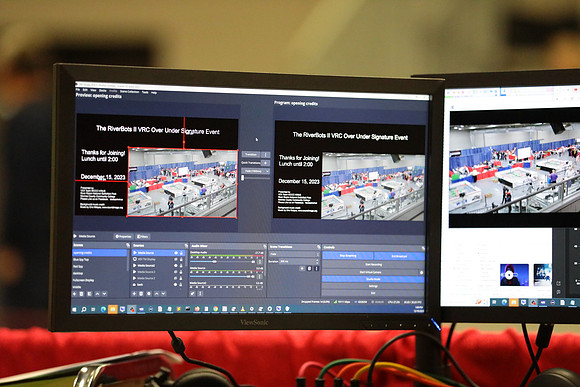This screenshot has height=387, width=580.
Task: Remove the selected source with trash icon
Action: [x=141, y=294]
